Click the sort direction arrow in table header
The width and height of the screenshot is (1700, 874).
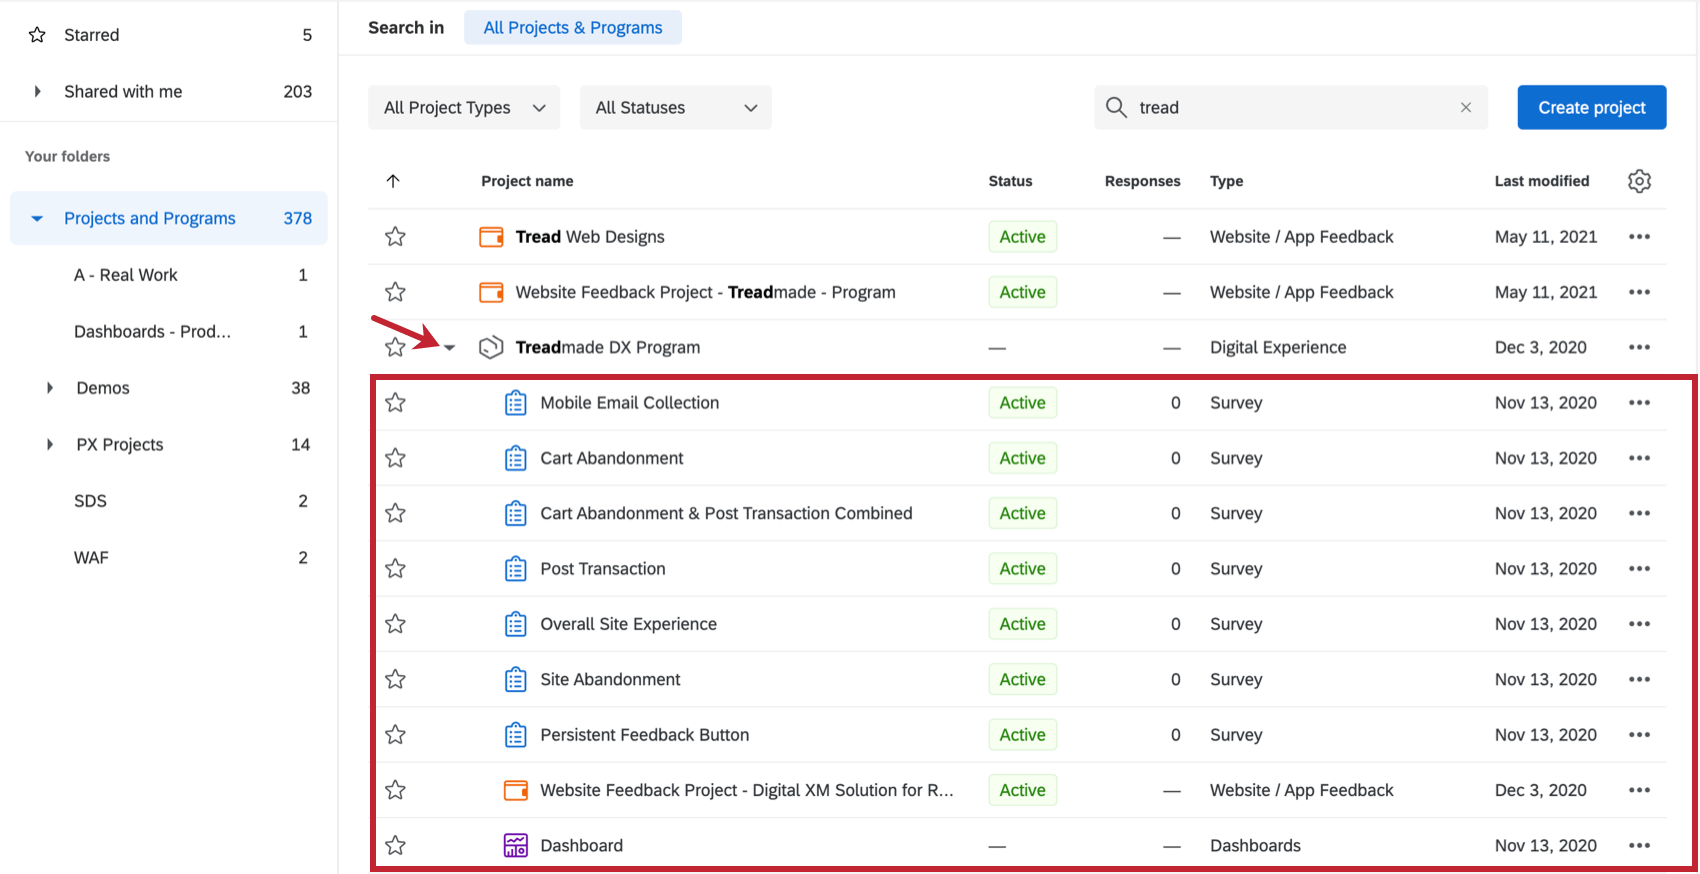(x=393, y=181)
